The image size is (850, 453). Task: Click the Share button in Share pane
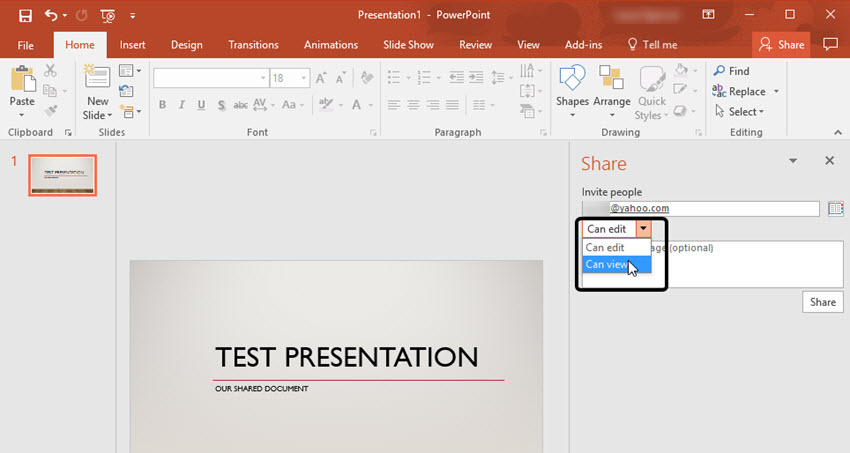[822, 302]
